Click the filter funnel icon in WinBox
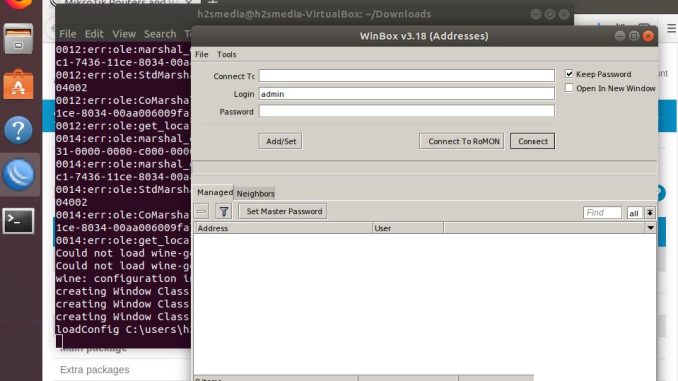Viewport: 678px width, 381px height. (224, 211)
